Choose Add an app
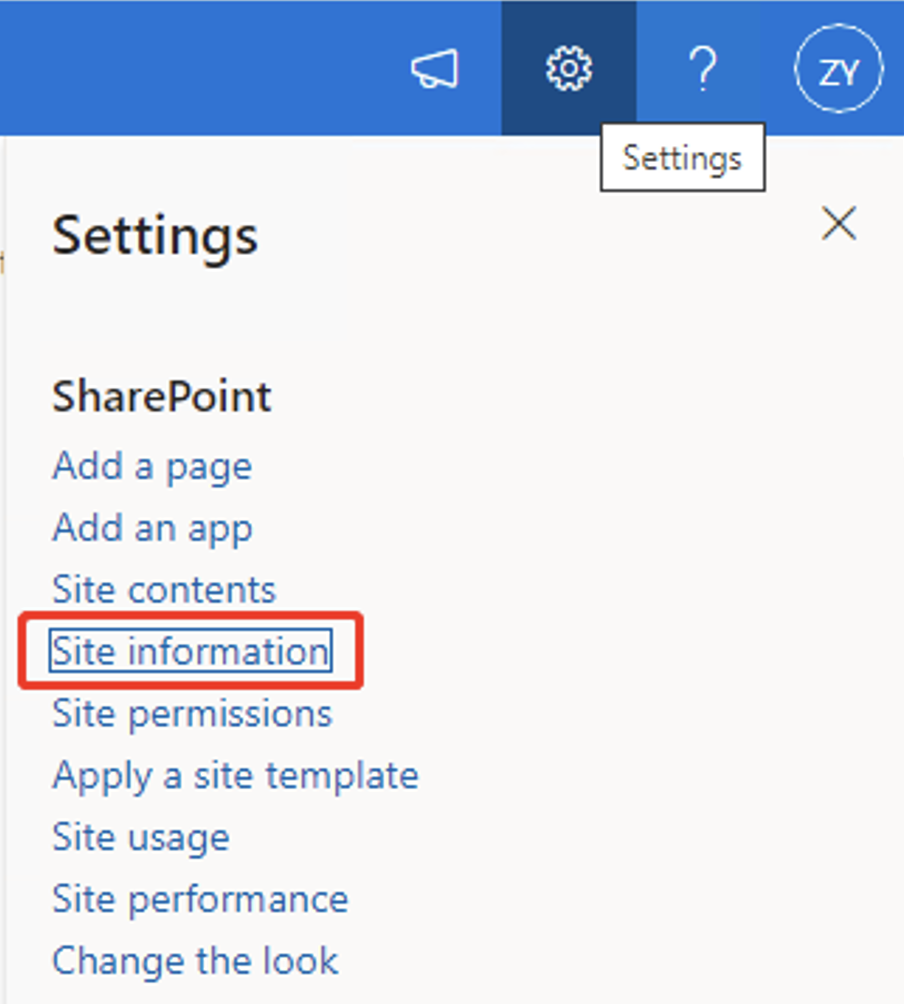 pos(152,528)
